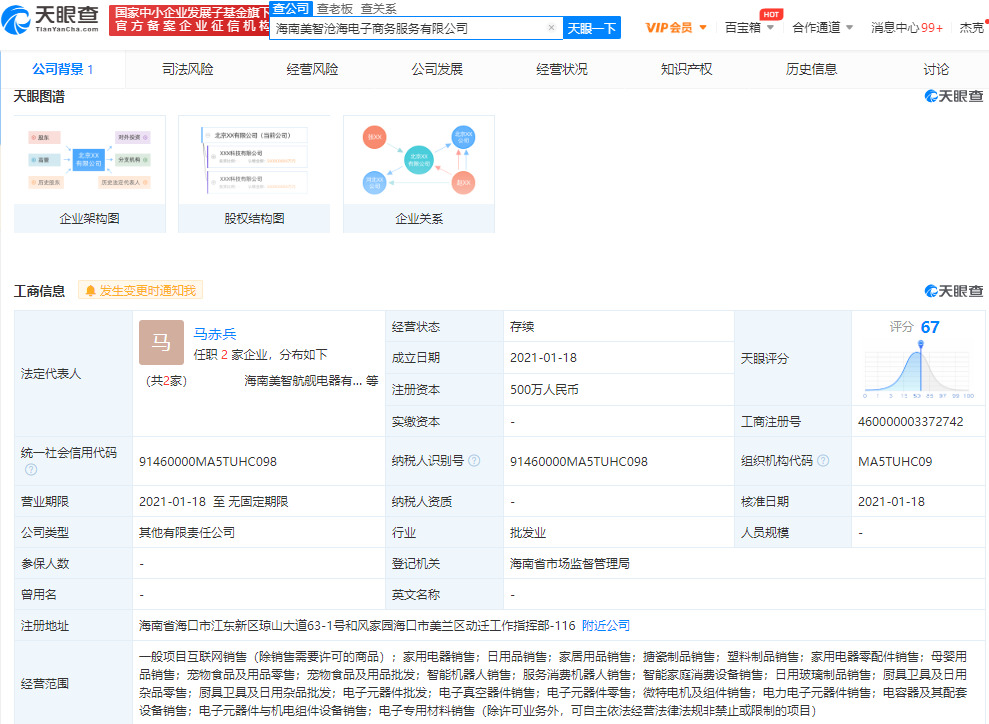This screenshot has height=724, width=989.
Task: Open the VIP会员 dropdown menu
Action: pos(676,28)
